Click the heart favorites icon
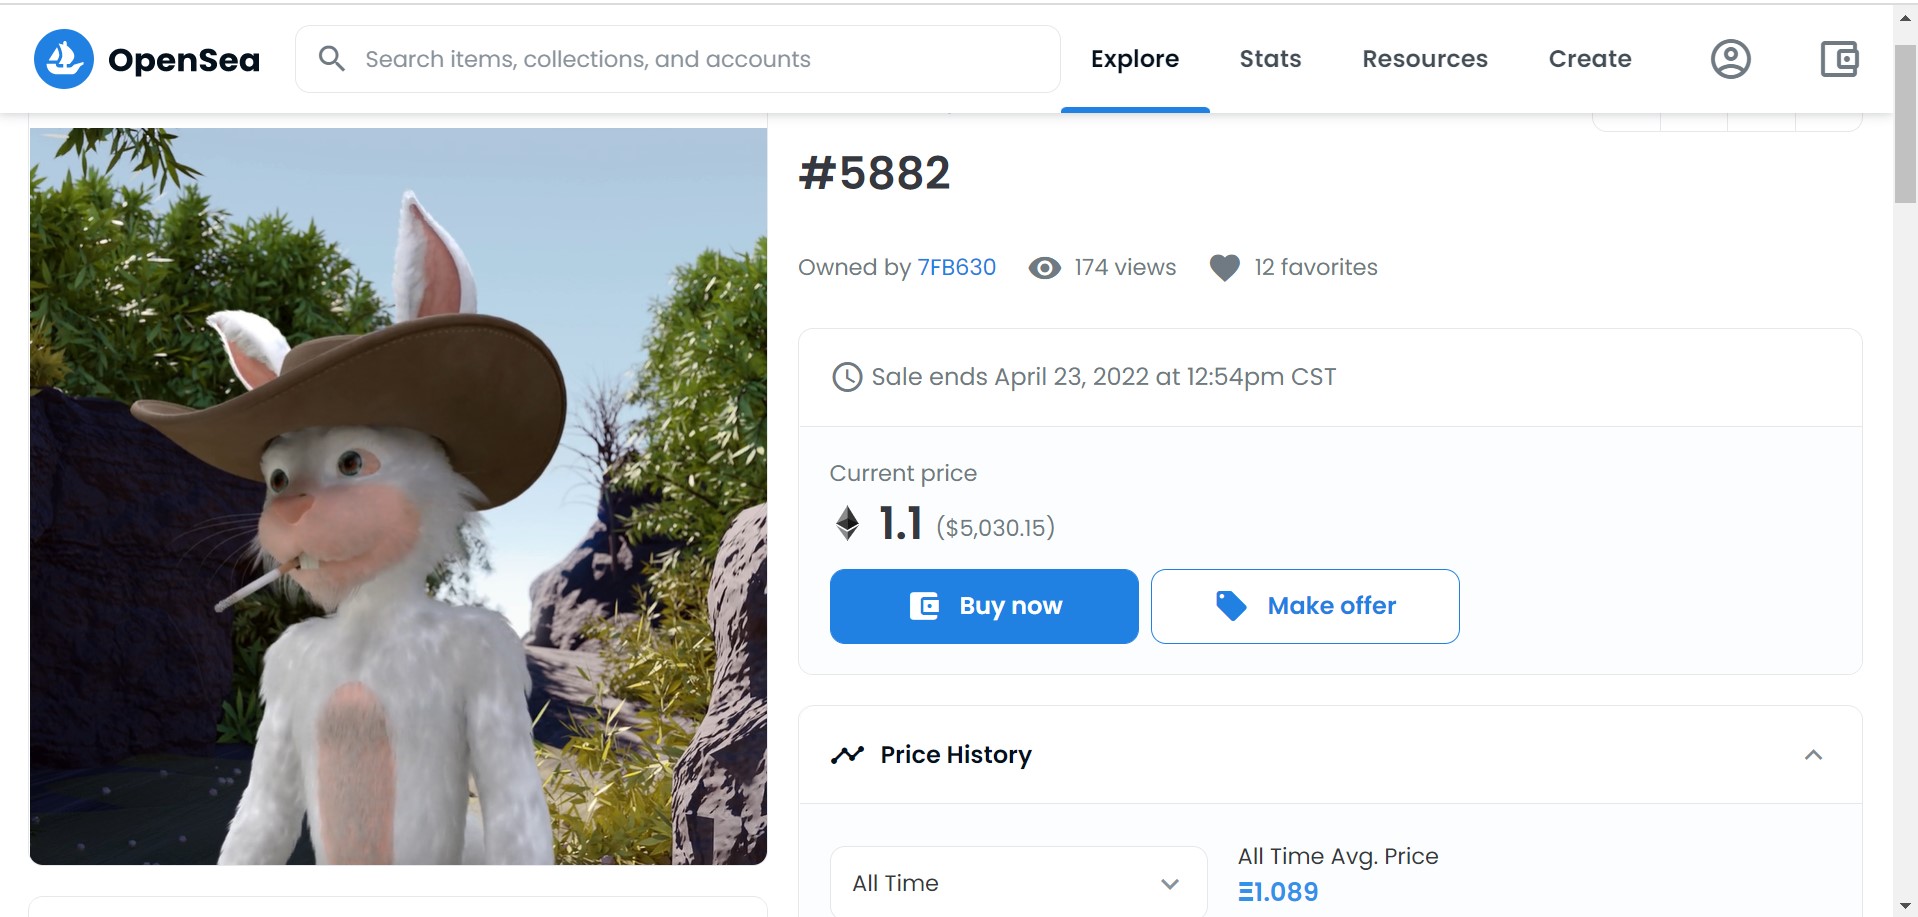 (1224, 268)
